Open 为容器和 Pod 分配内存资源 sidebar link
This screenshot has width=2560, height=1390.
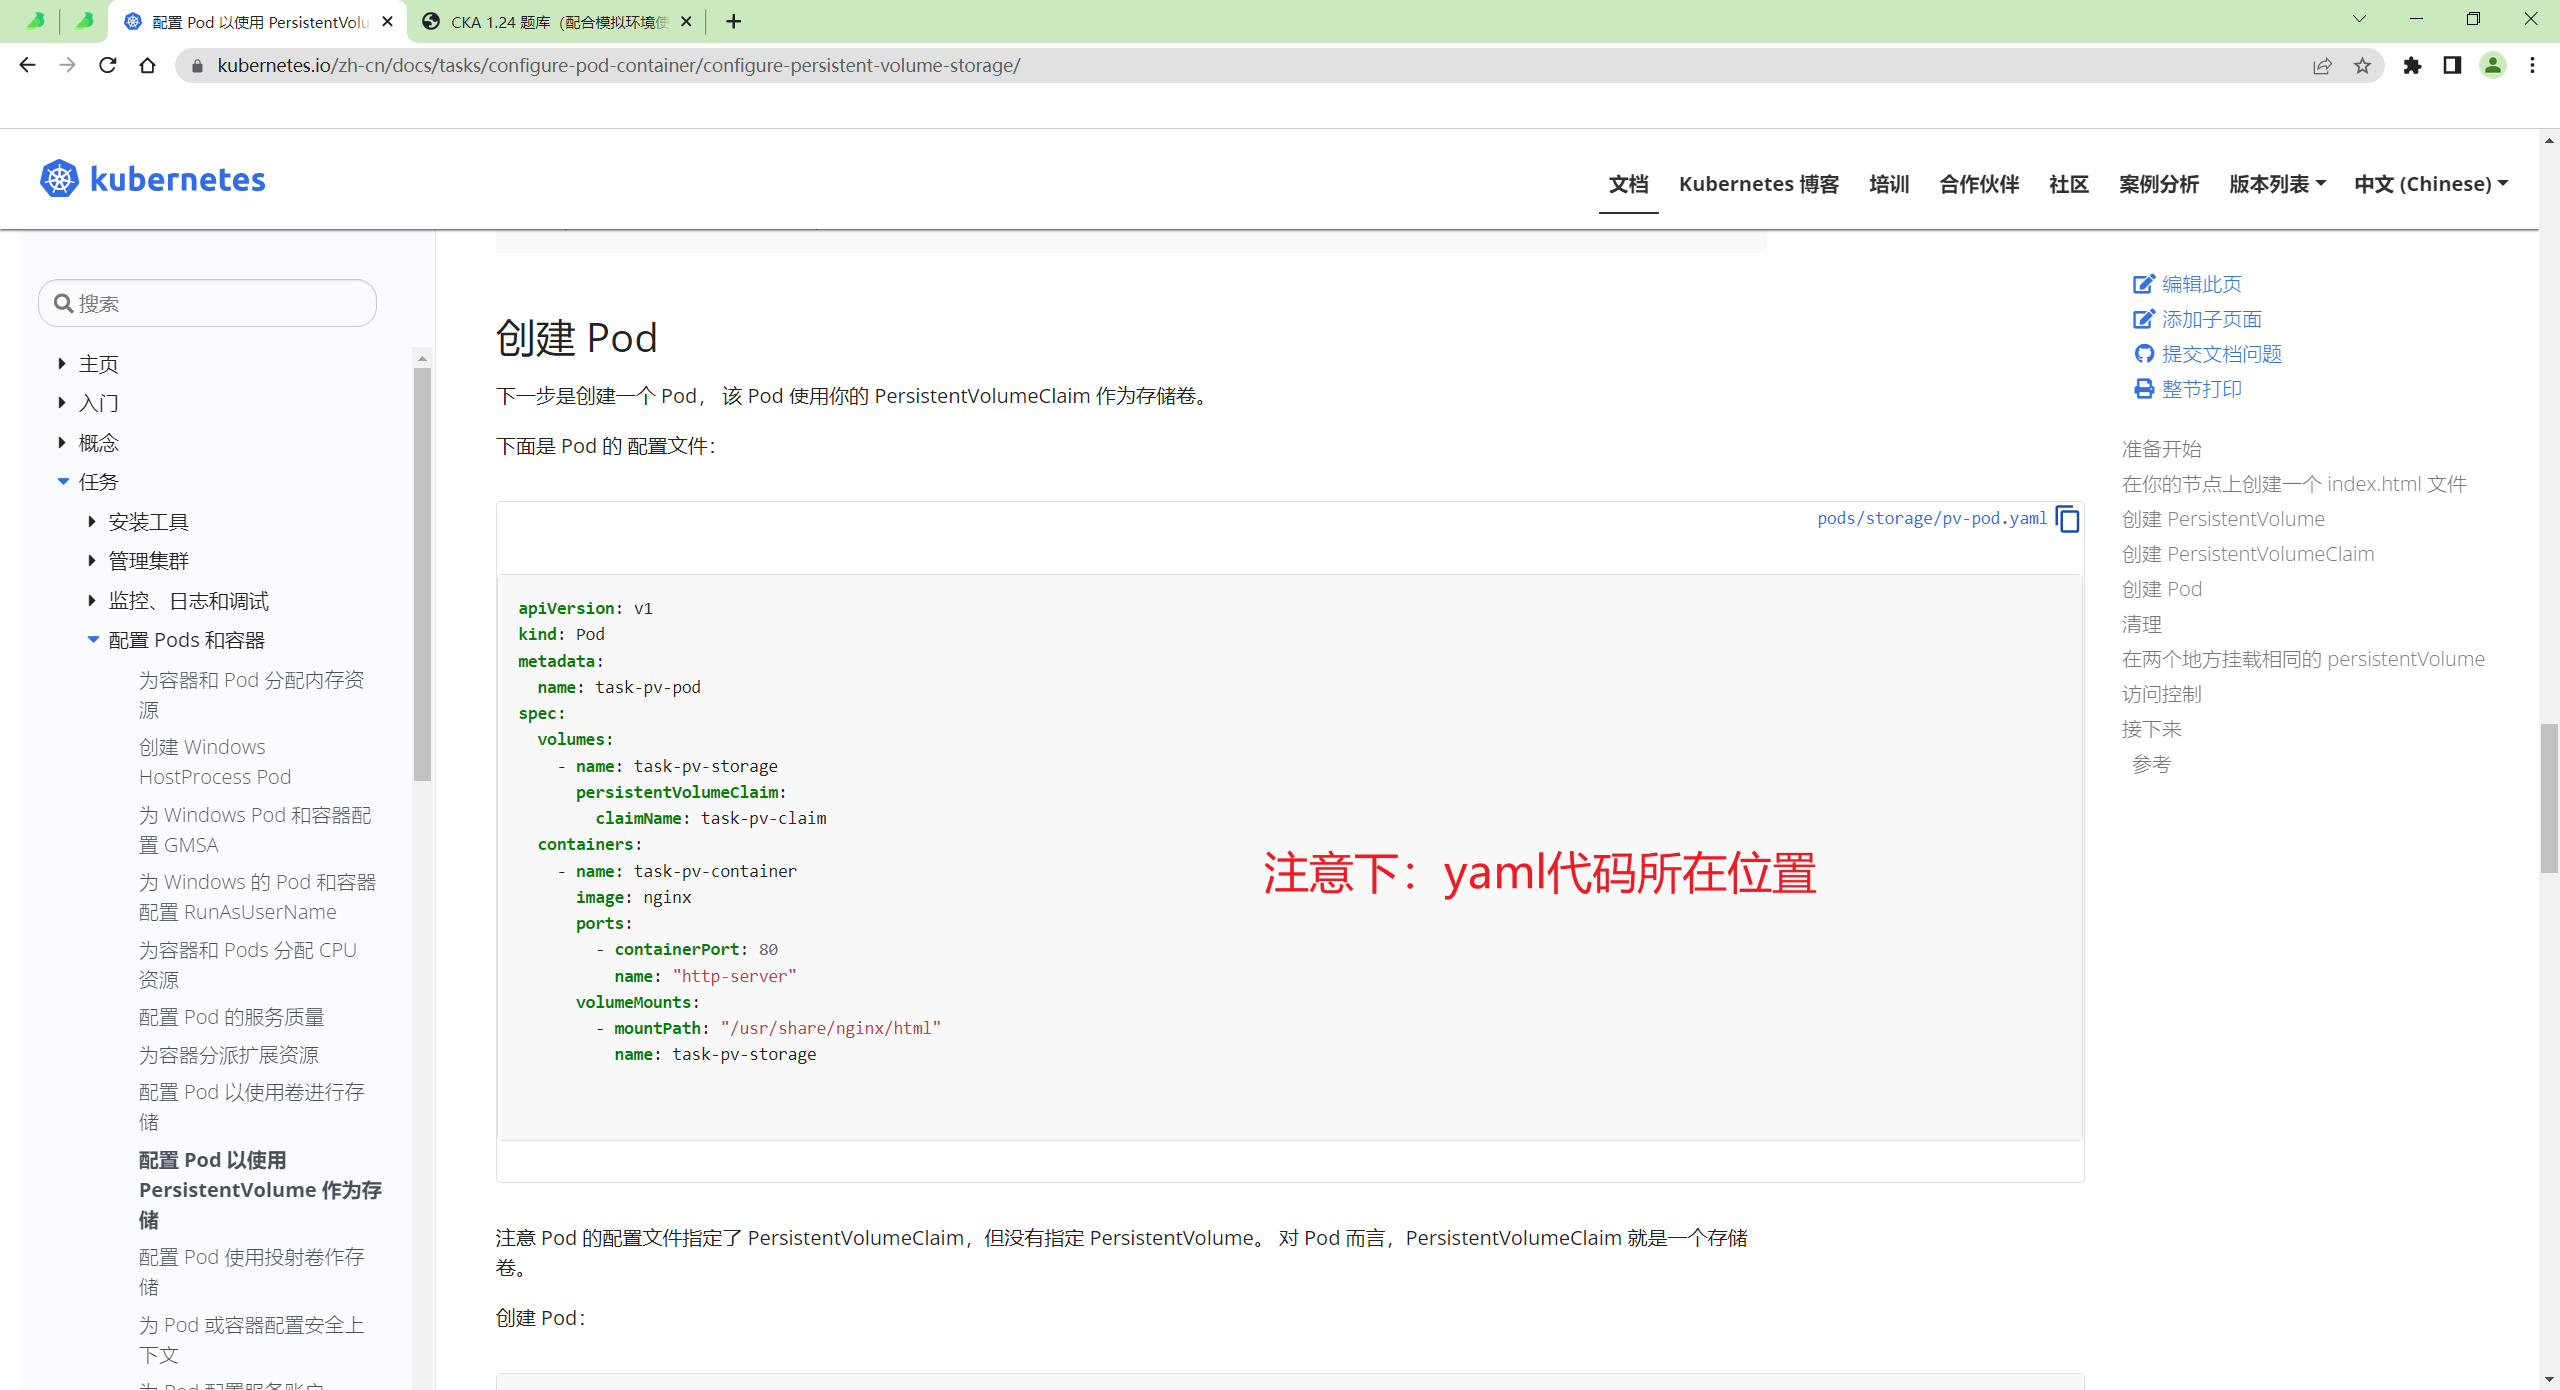point(252,695)
